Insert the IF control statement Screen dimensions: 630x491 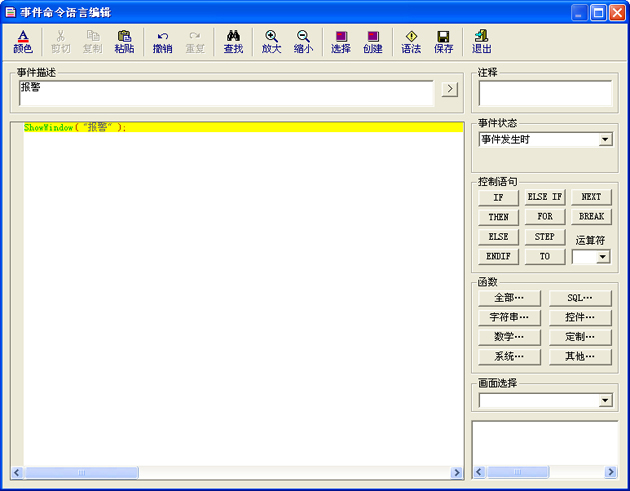click(498, 197)
